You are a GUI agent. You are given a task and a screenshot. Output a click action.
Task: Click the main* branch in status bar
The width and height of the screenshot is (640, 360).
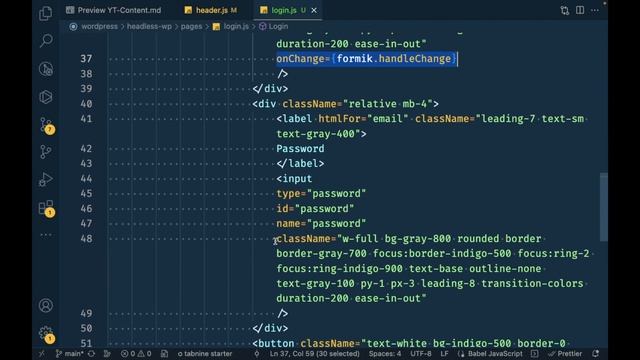pyautogui.click(x=70, y=353)
